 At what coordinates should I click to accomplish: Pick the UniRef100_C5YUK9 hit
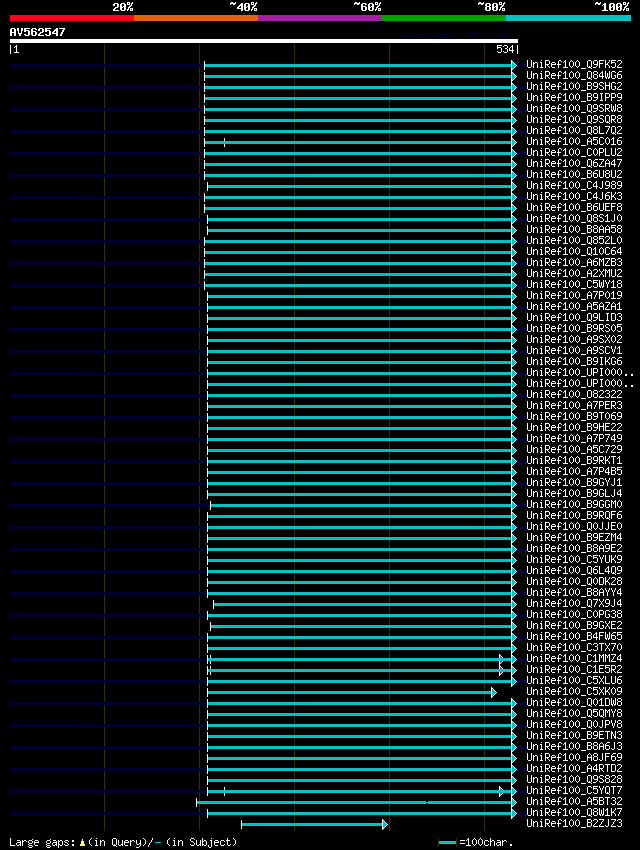pos(574,559)
